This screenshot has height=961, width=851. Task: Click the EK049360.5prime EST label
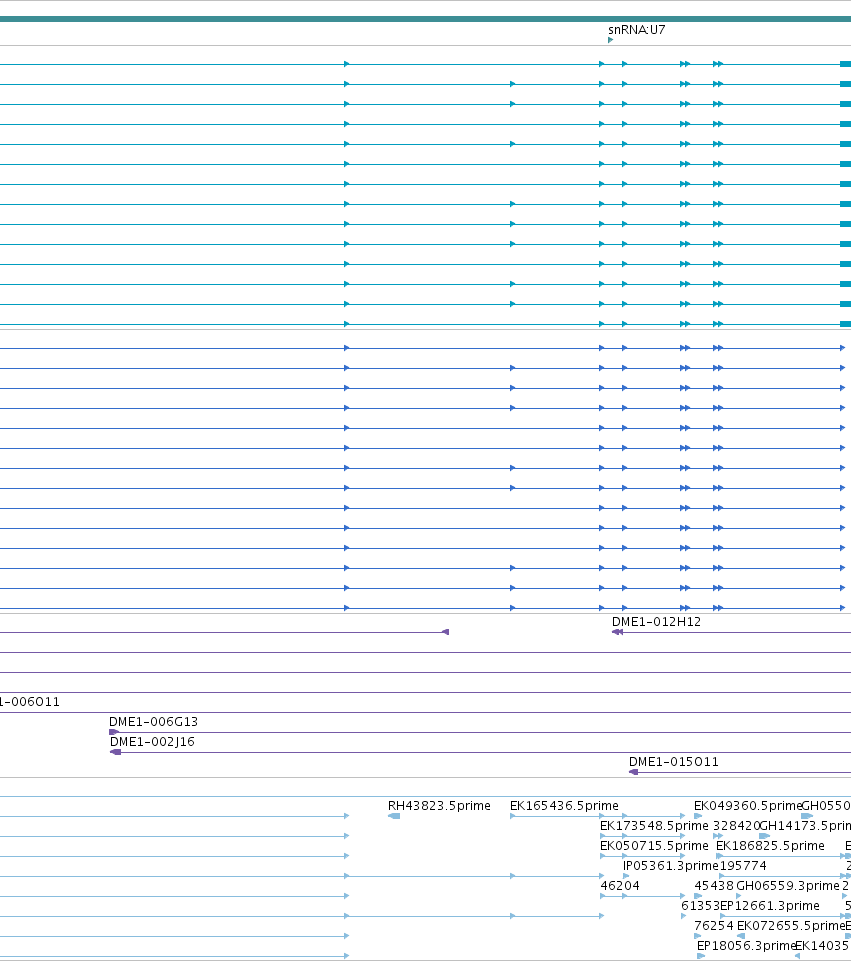747,806
